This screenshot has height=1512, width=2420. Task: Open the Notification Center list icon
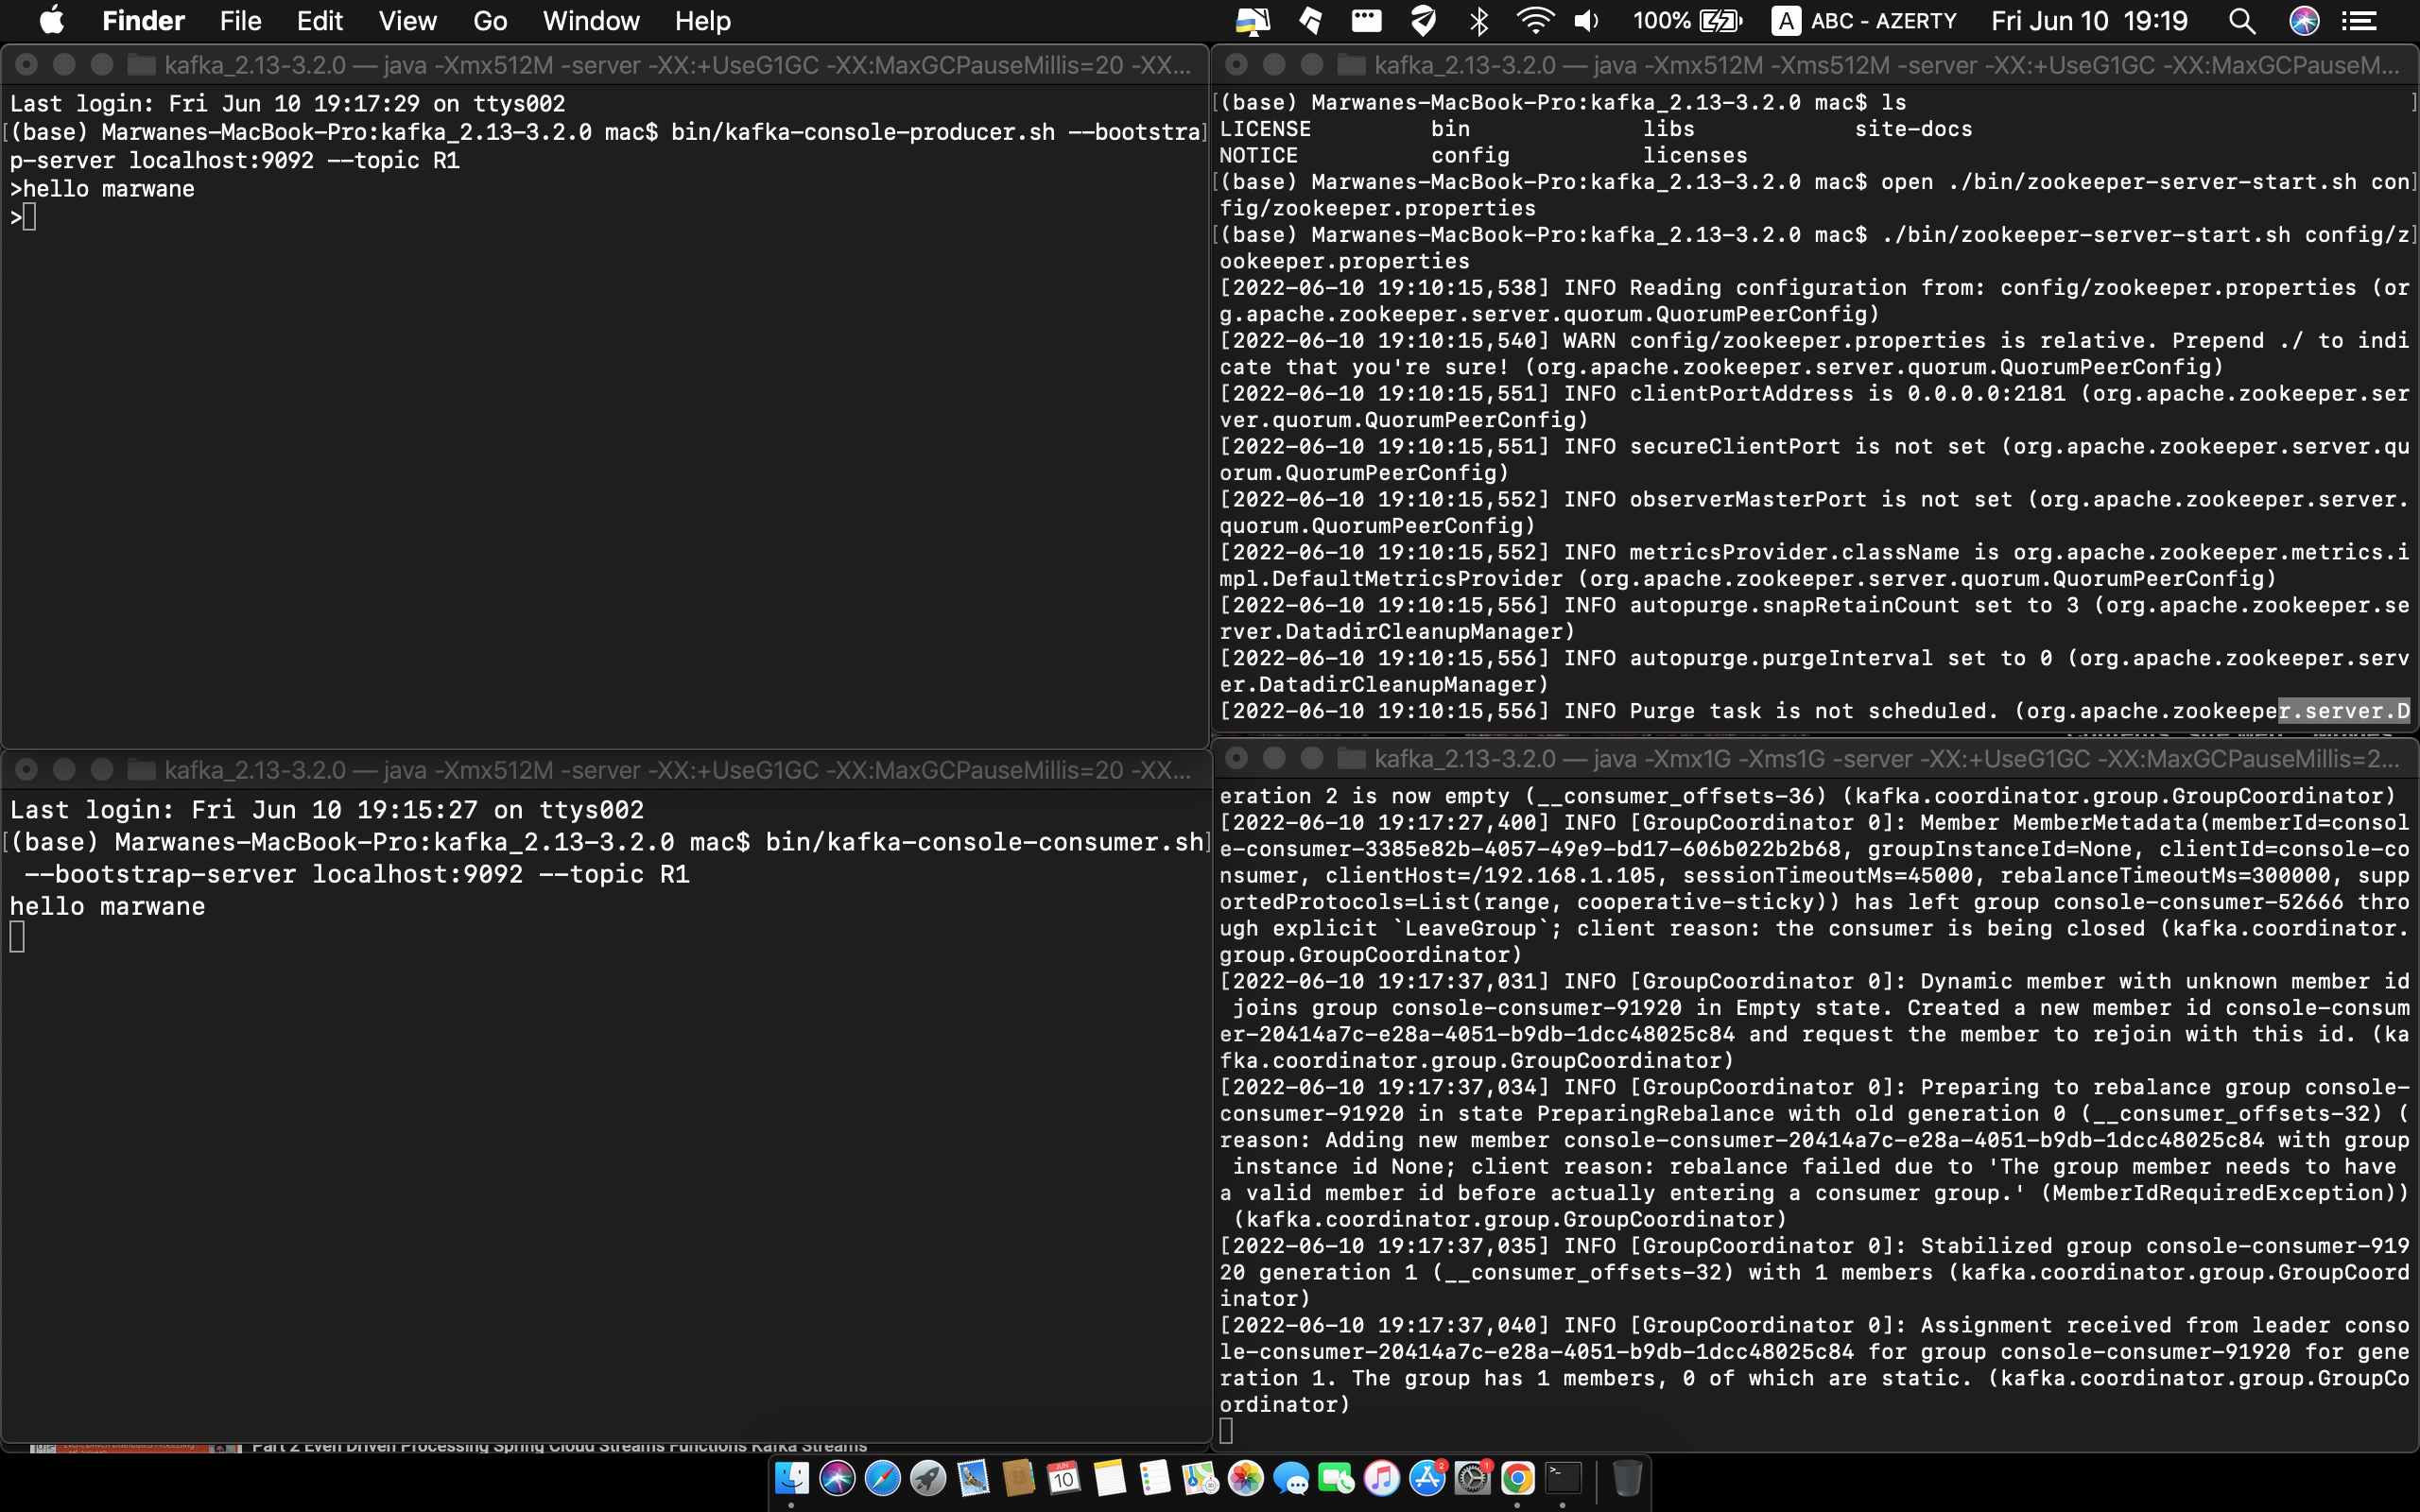2359,21
